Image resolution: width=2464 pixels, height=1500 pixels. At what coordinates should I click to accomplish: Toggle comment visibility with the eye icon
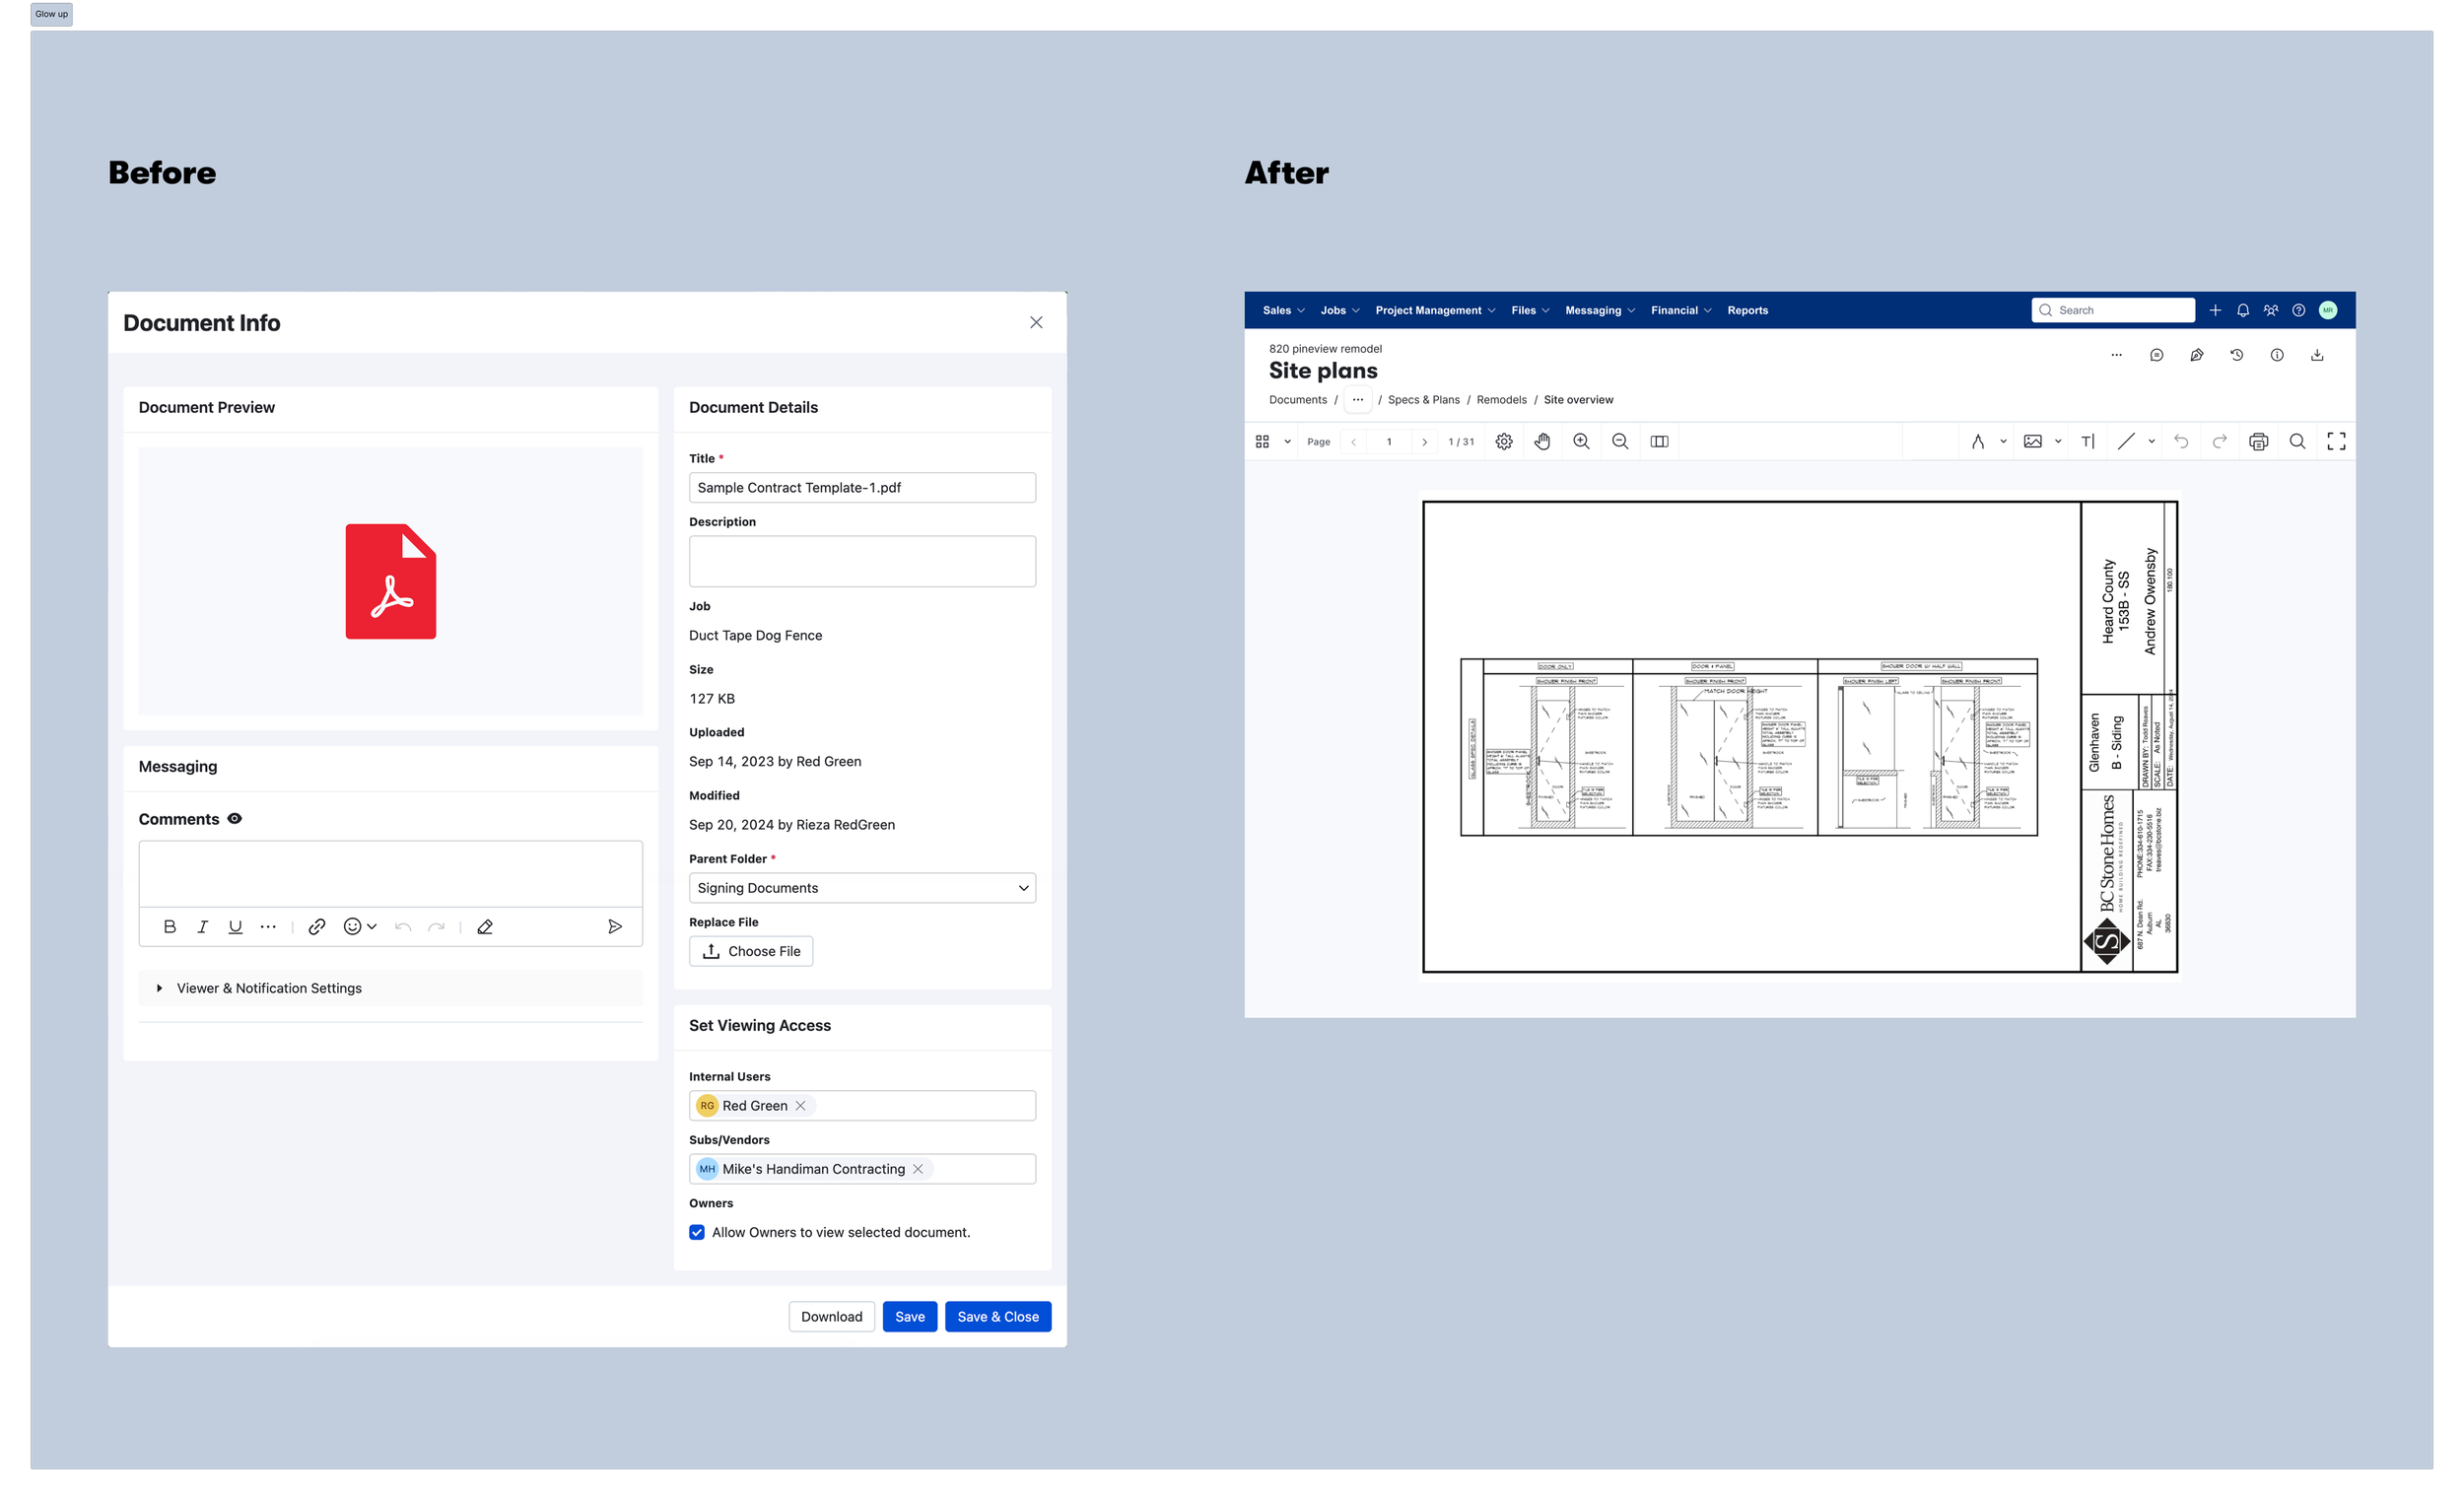pyautogui.click(x=234, y=818)
